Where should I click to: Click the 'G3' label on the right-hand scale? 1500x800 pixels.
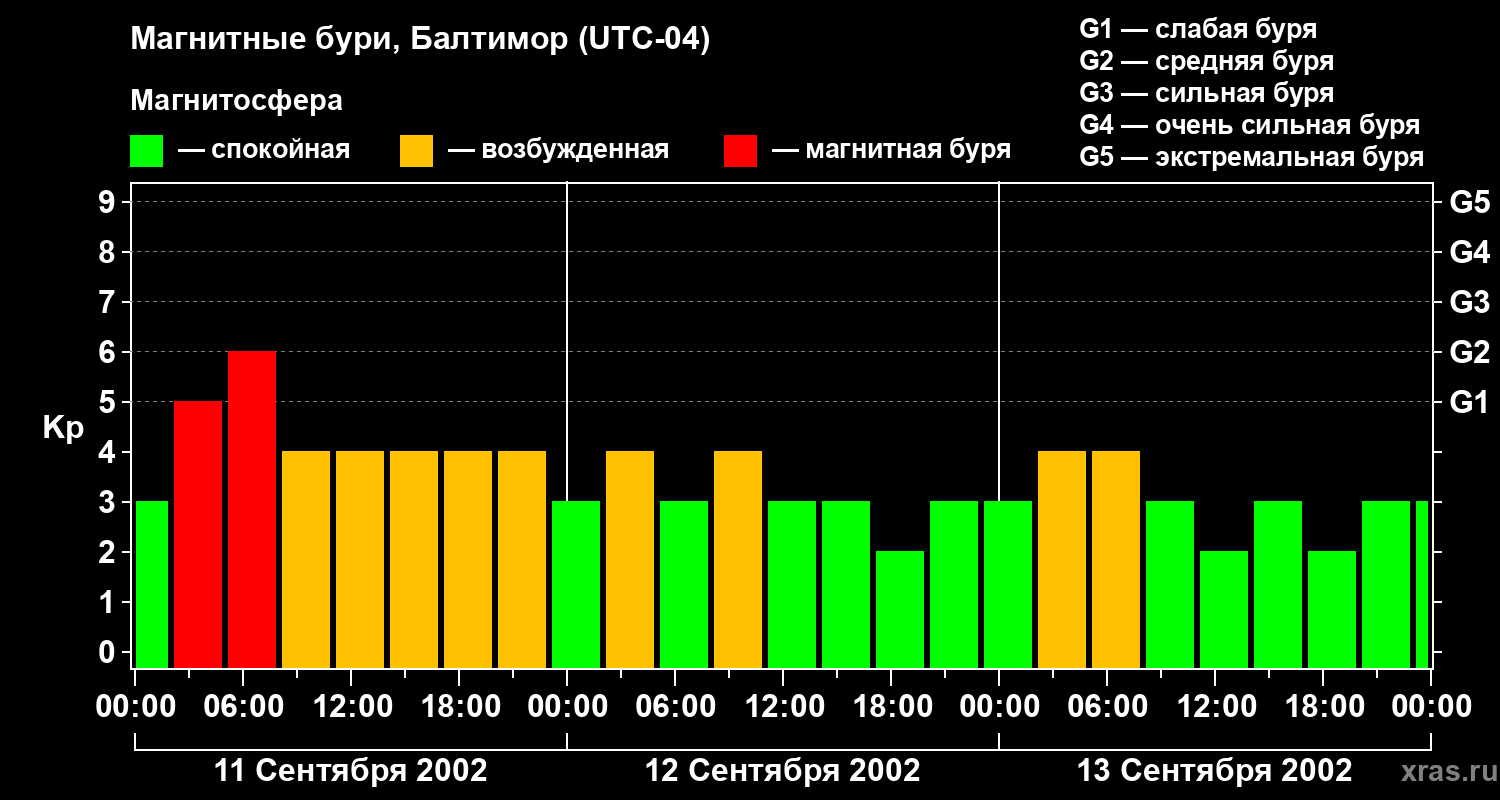click(1469, 302)
